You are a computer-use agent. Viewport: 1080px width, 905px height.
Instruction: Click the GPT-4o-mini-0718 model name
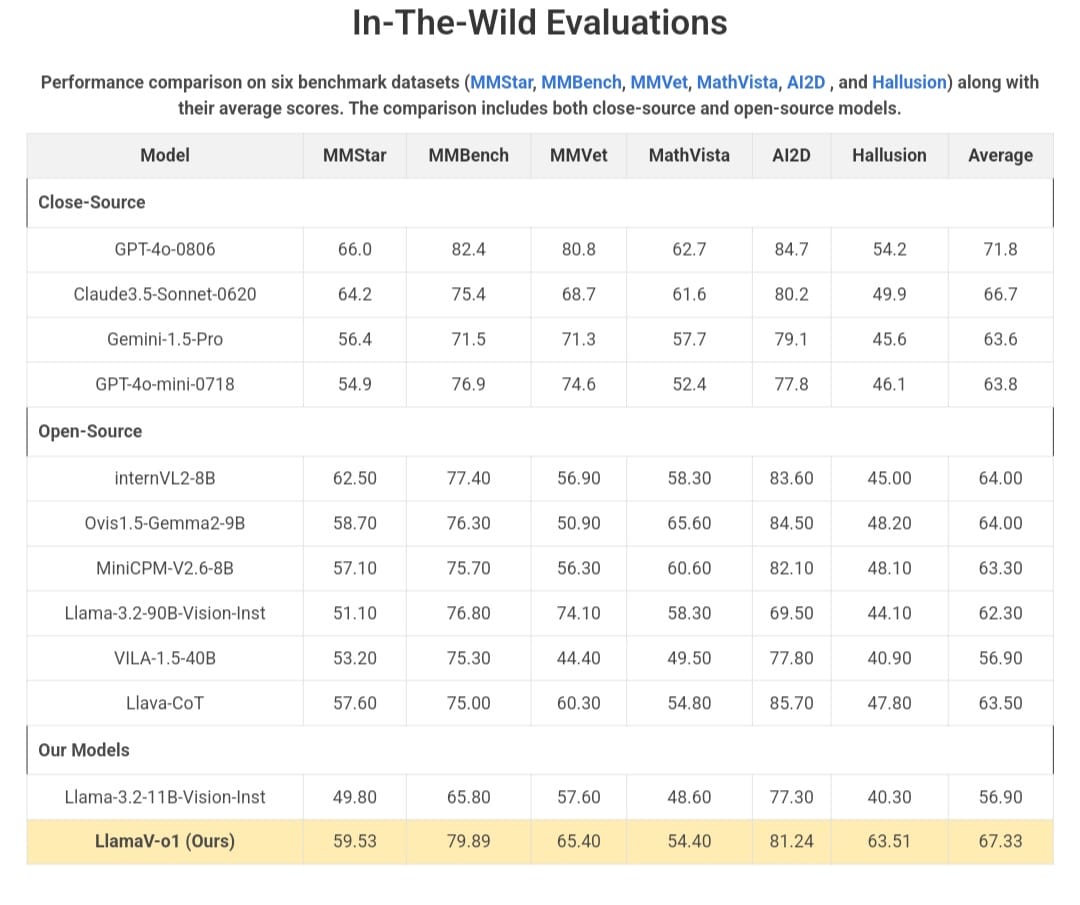coord(165,384)
